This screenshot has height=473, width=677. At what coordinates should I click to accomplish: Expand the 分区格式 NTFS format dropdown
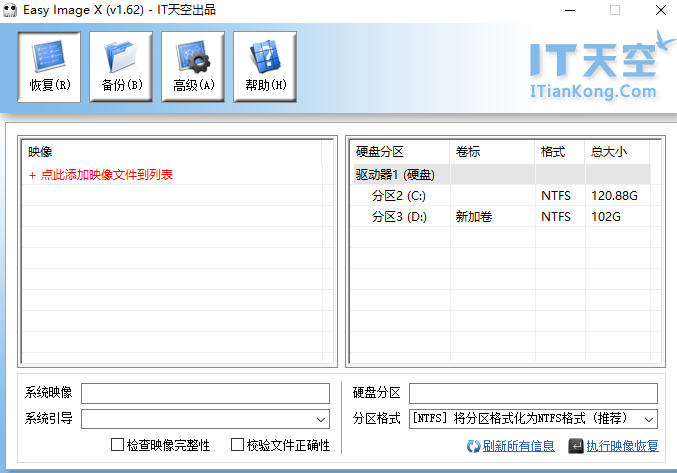(649, 419)
